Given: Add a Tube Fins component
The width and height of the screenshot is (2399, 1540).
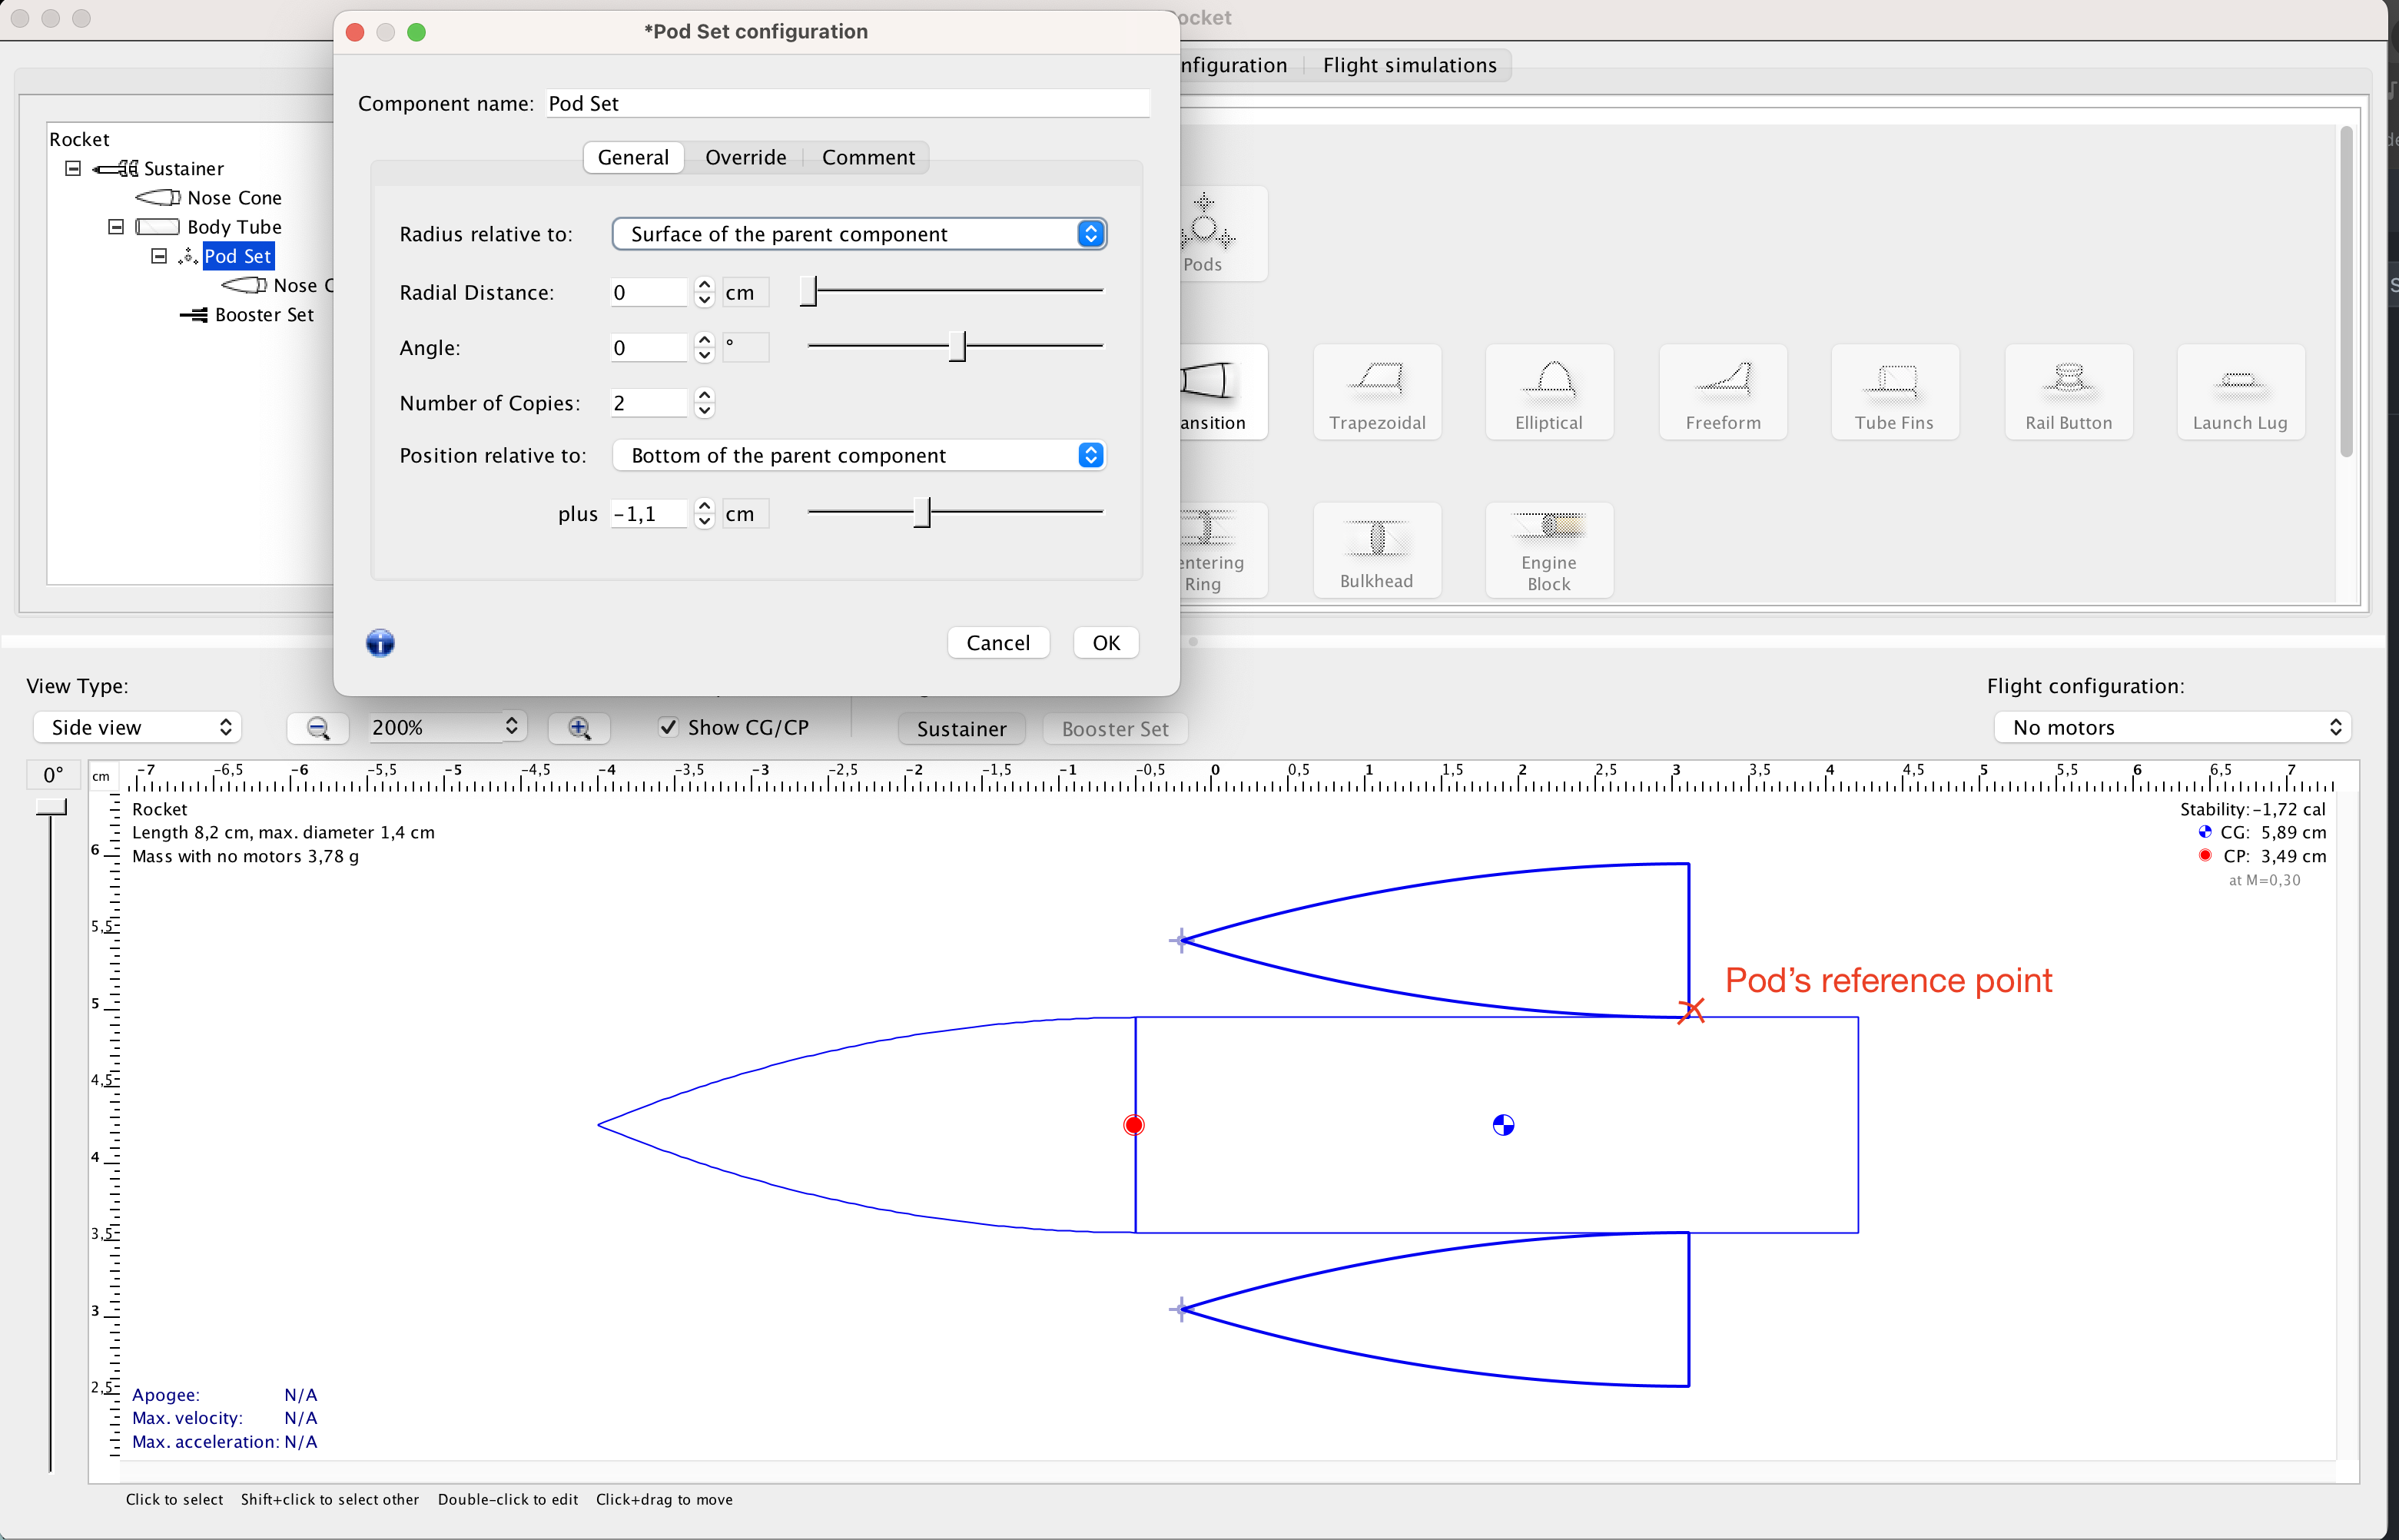Looking at the screenshot, I should pyautogui.click(x=1893, y=393).
